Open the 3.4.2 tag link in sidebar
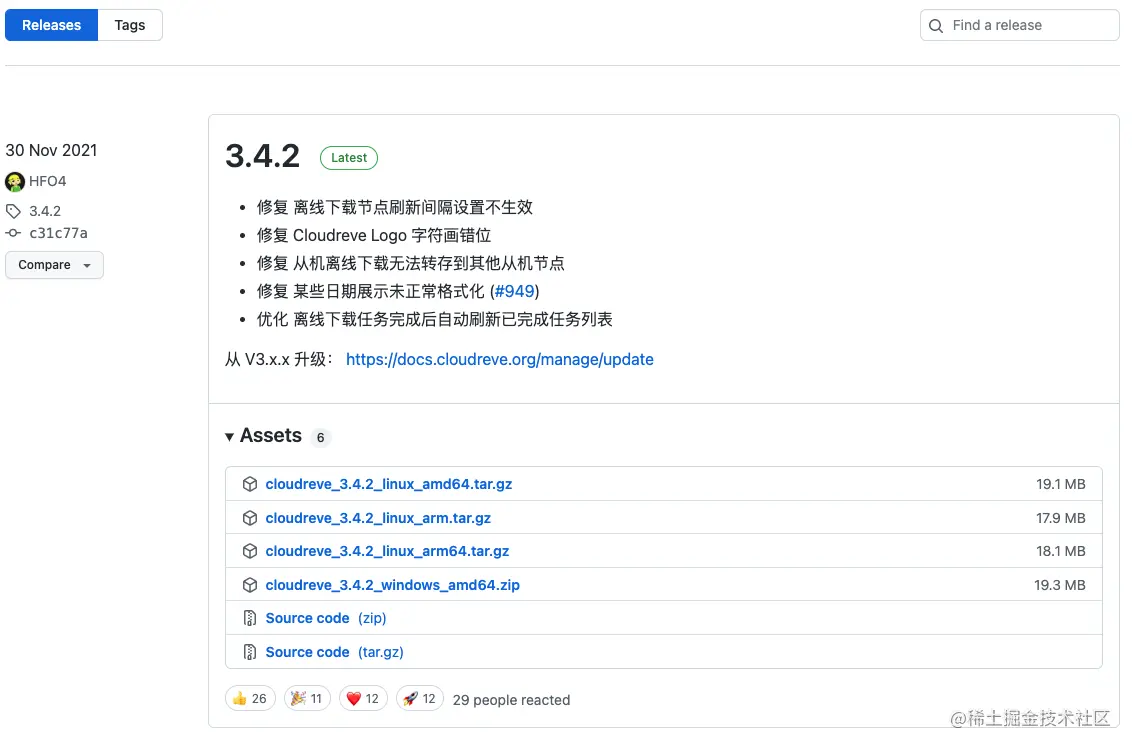1132x750 pixels. point(45,212)
